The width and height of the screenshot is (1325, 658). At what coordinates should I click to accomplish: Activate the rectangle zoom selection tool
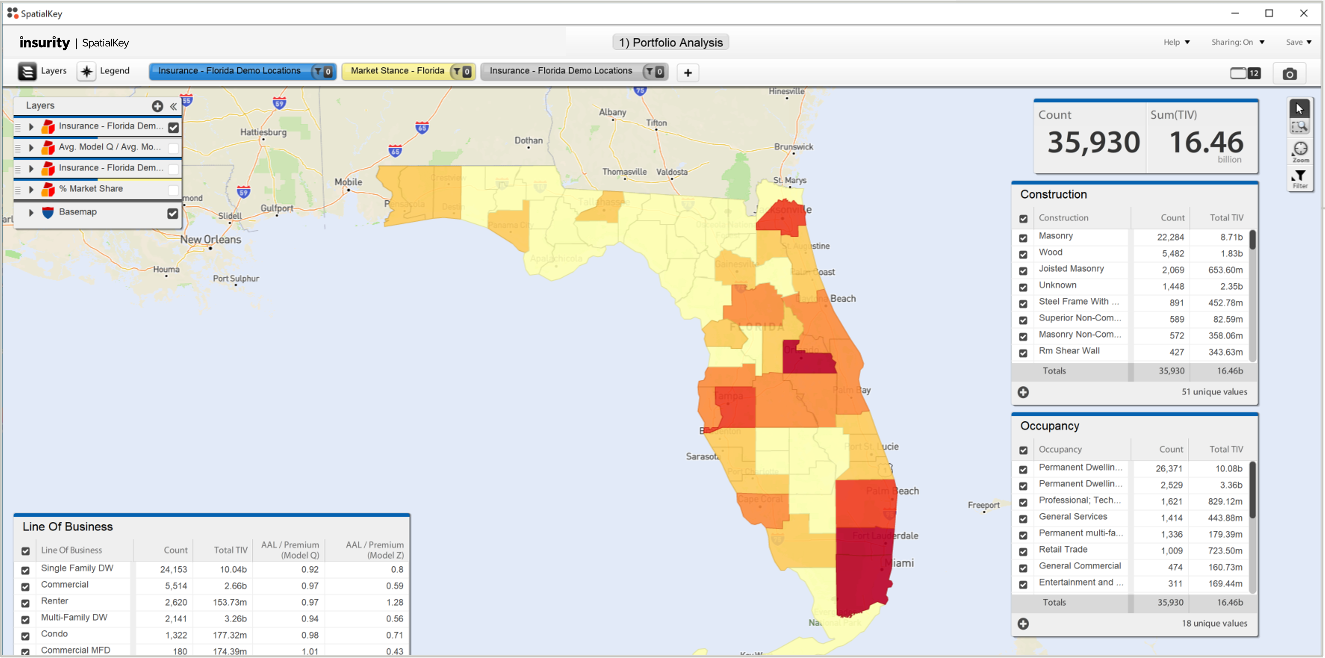point(1300,126)
